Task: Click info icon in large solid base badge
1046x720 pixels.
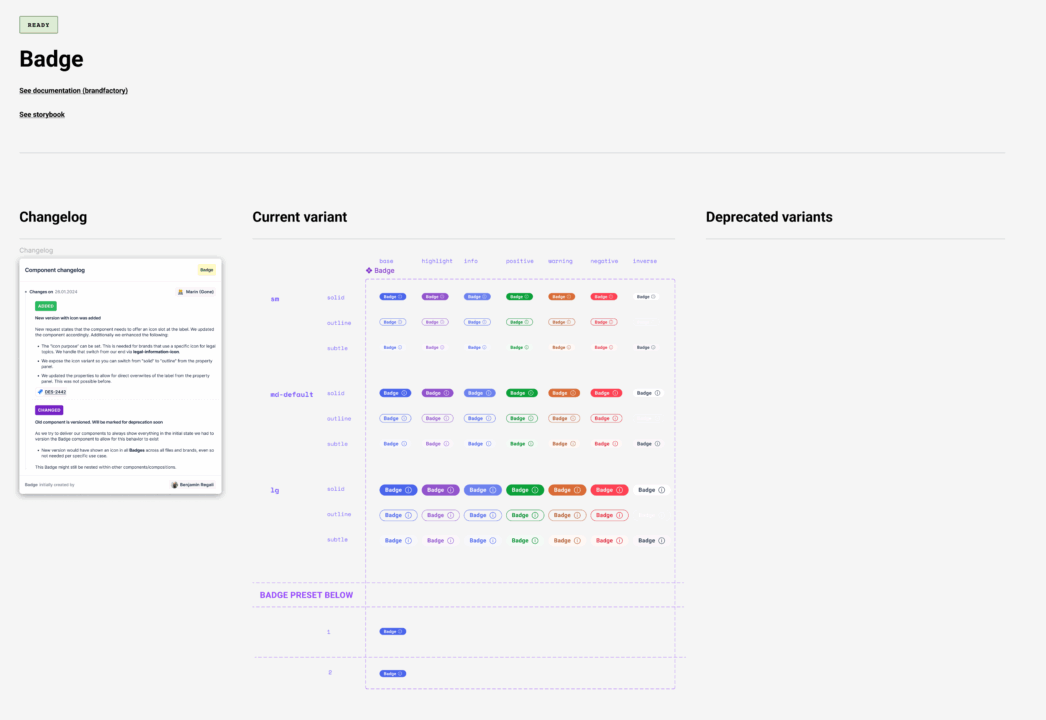Action: pos(408,490)
